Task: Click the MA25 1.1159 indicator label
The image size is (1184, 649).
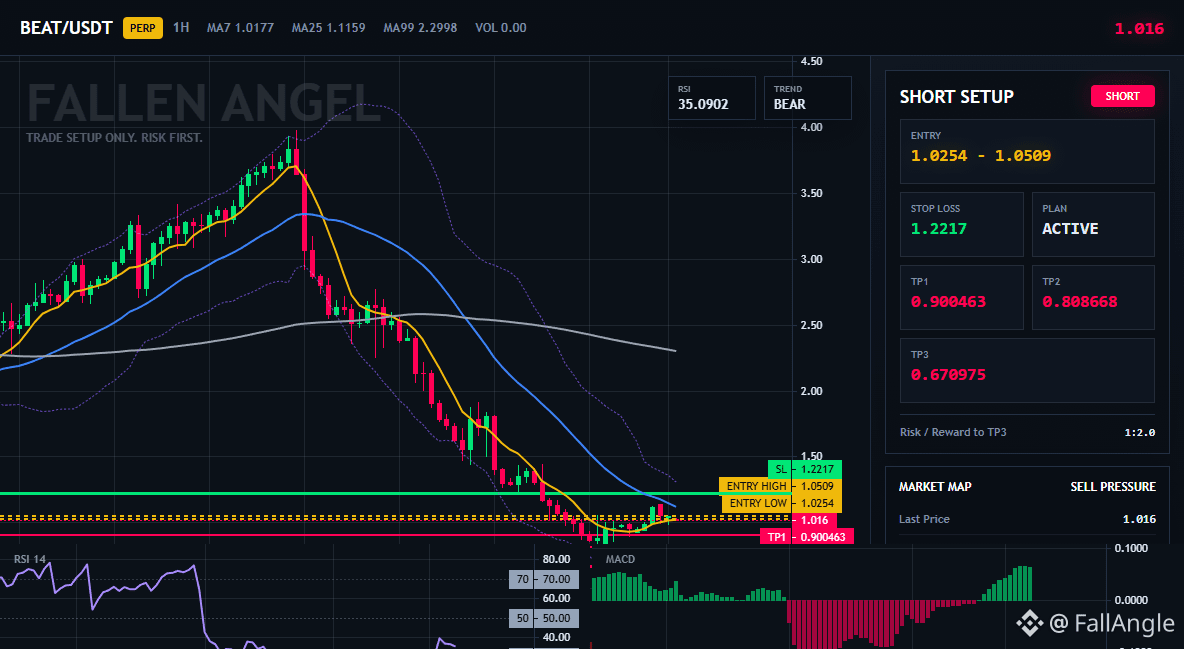Action: [x=328, y=28]
